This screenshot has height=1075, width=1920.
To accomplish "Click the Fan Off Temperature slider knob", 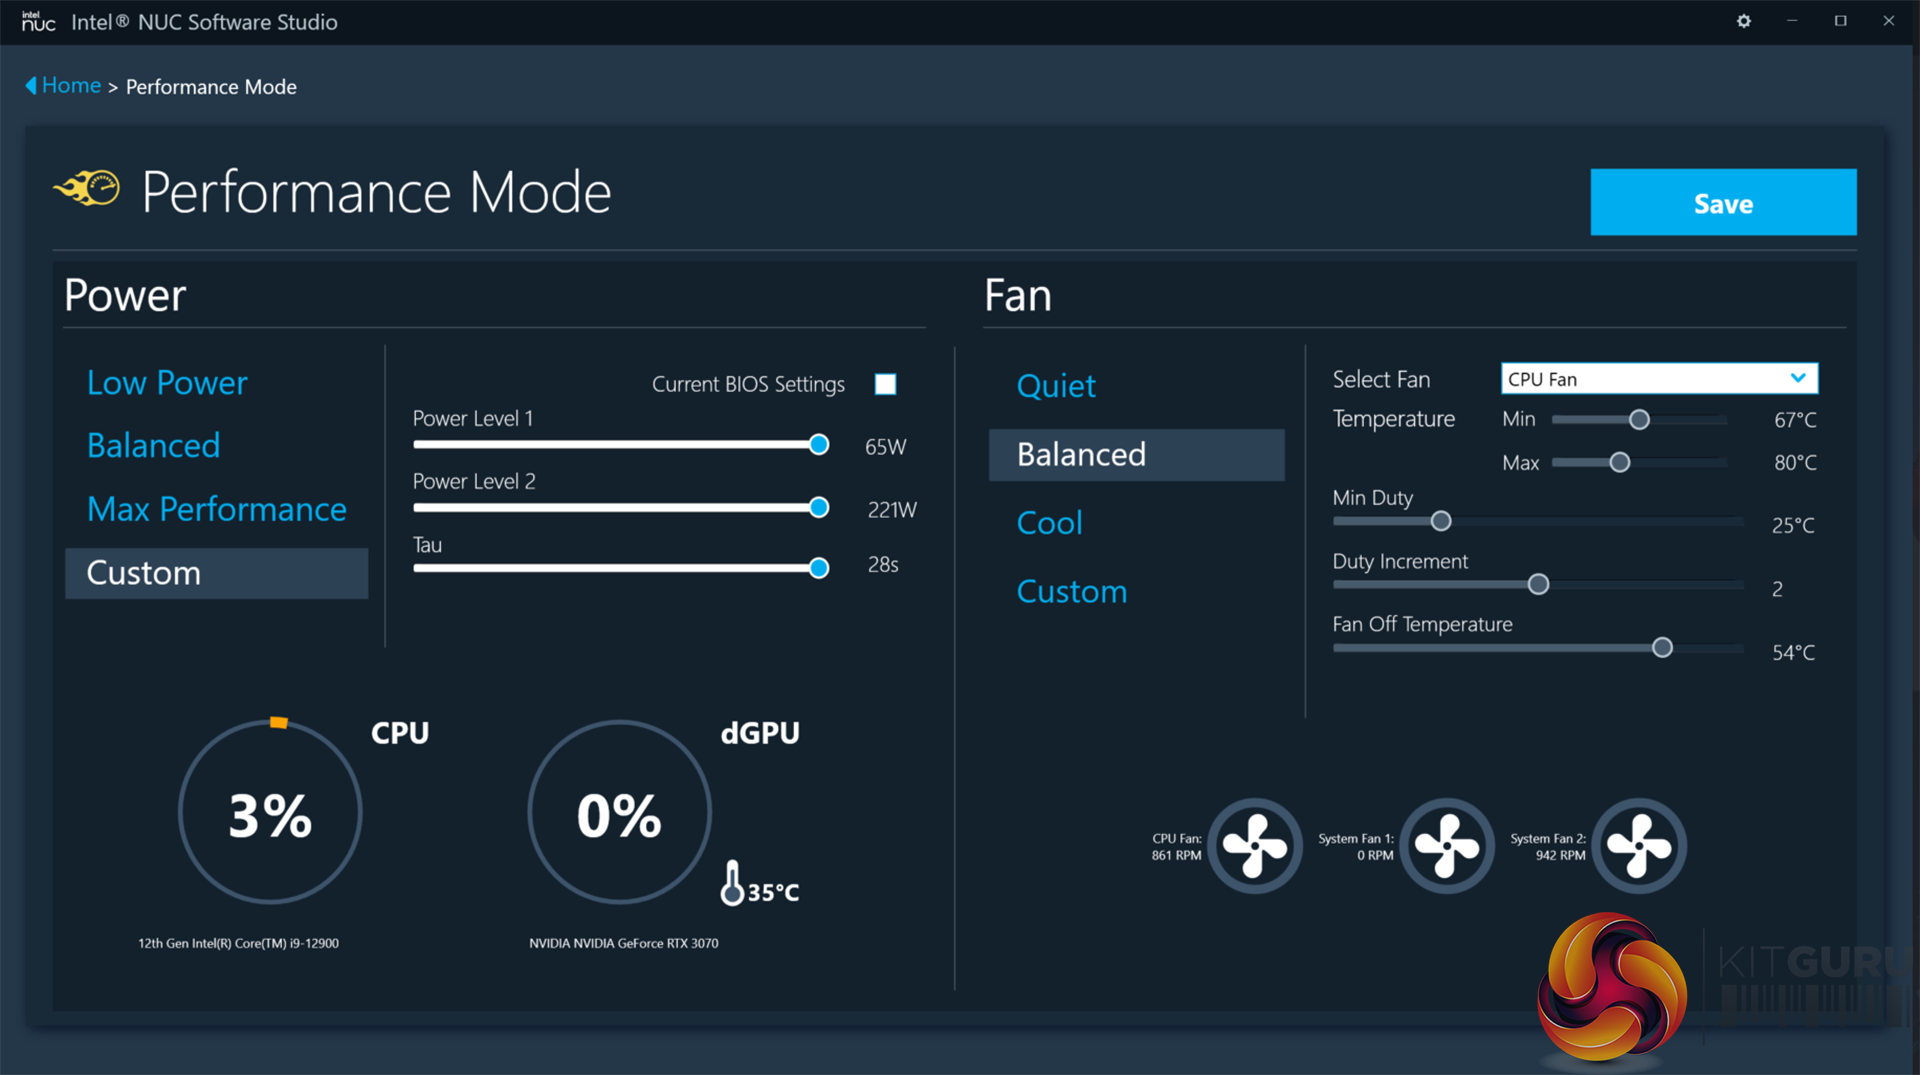I will tap(1662, 648).
